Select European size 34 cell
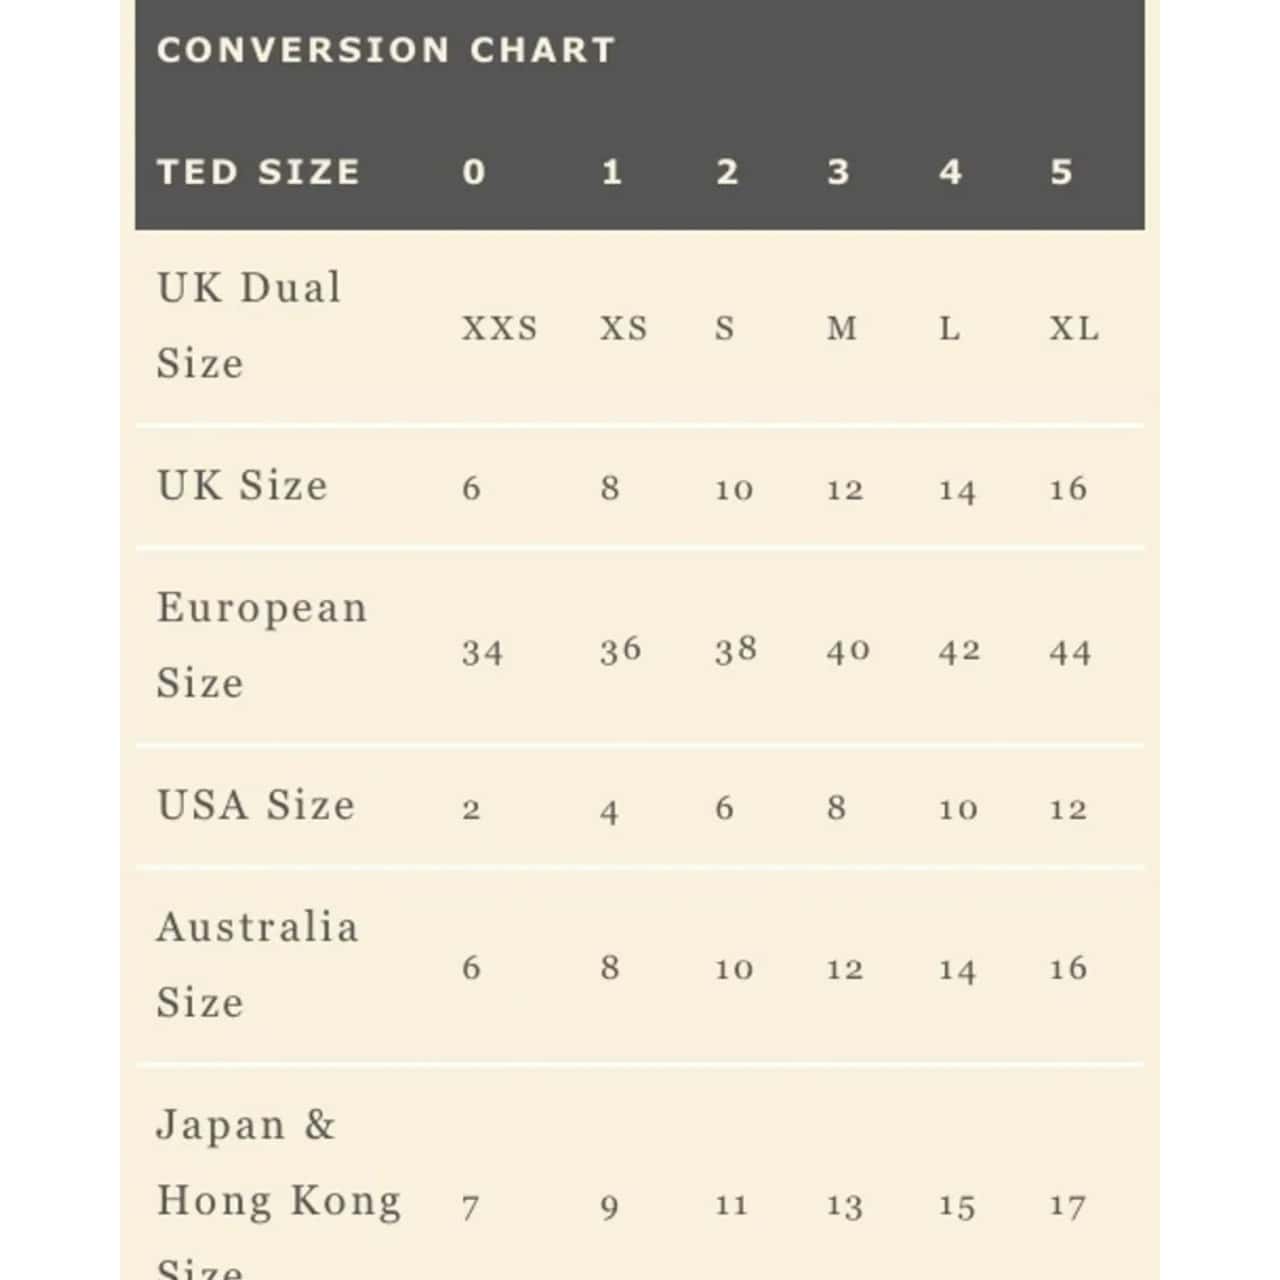This screenshot has height=1280, width=1280. click(x=482, y=653)
